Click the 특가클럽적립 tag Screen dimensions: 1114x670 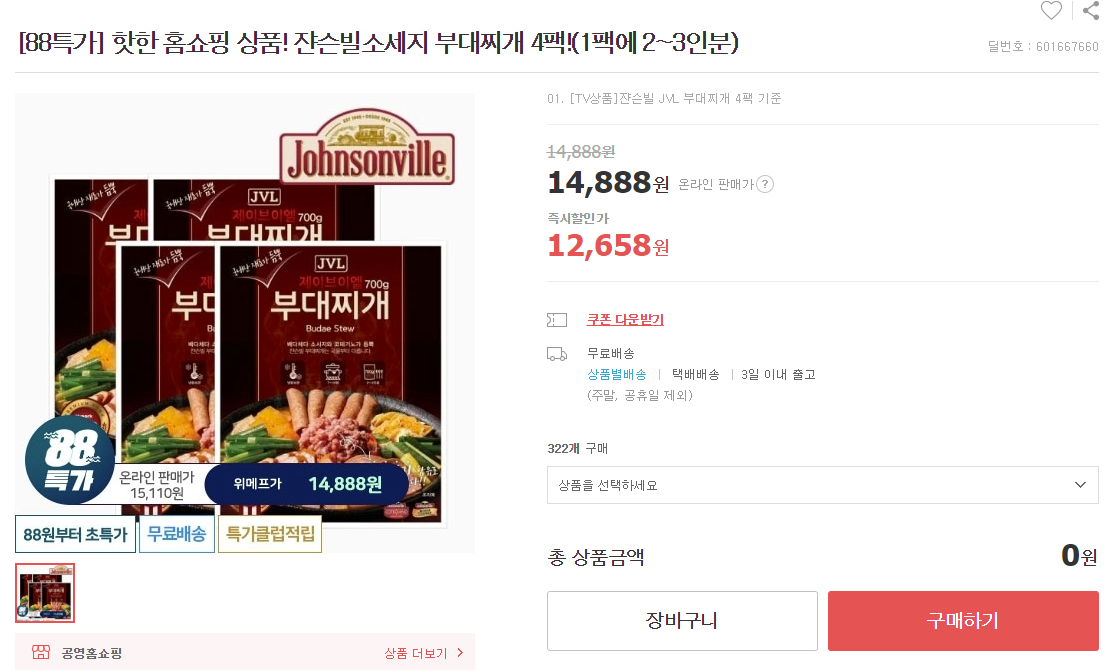(x=270, y=534)
